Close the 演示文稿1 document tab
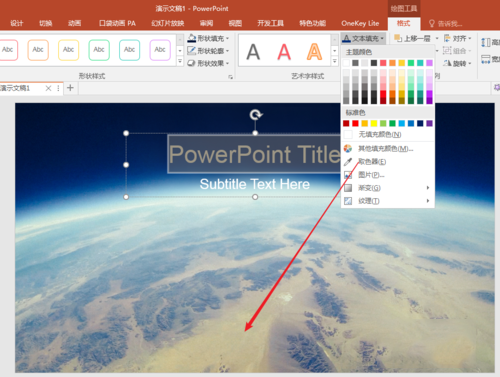The height and width of the screenshot is (377, 500). 48,88
